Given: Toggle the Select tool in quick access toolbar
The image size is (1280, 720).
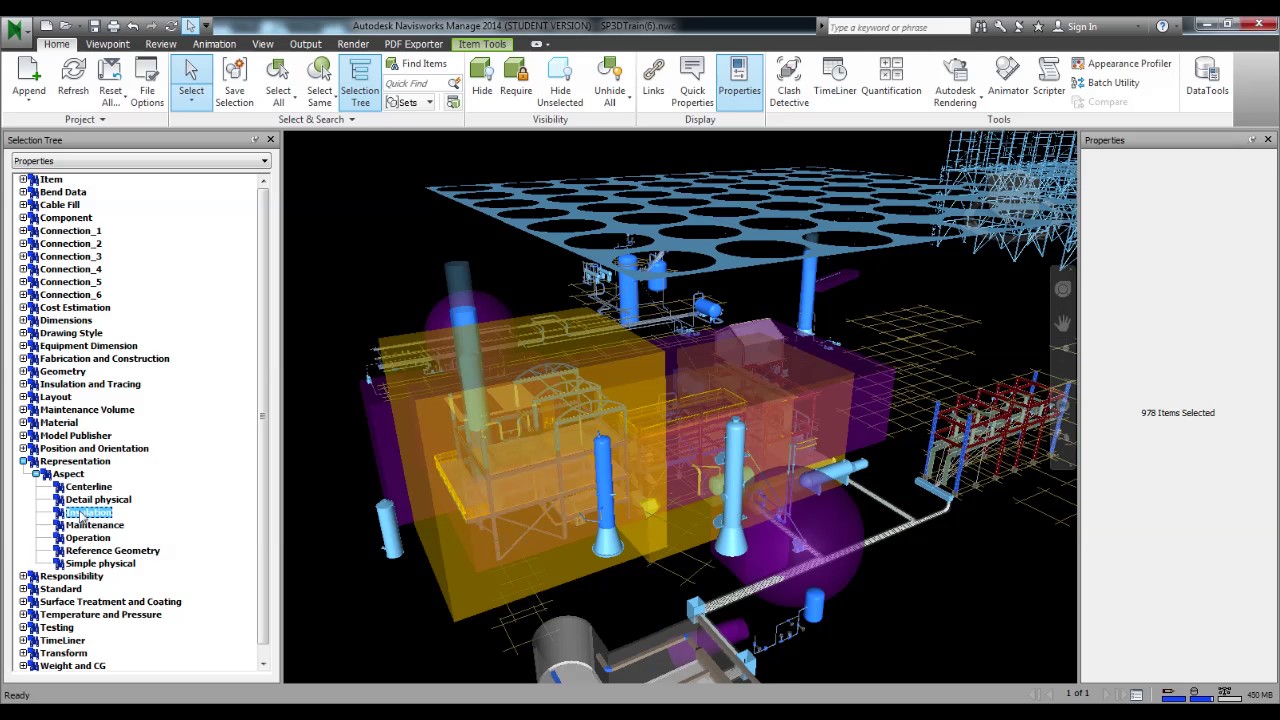Looking at the screenshot, I should (x=191, y=26).
